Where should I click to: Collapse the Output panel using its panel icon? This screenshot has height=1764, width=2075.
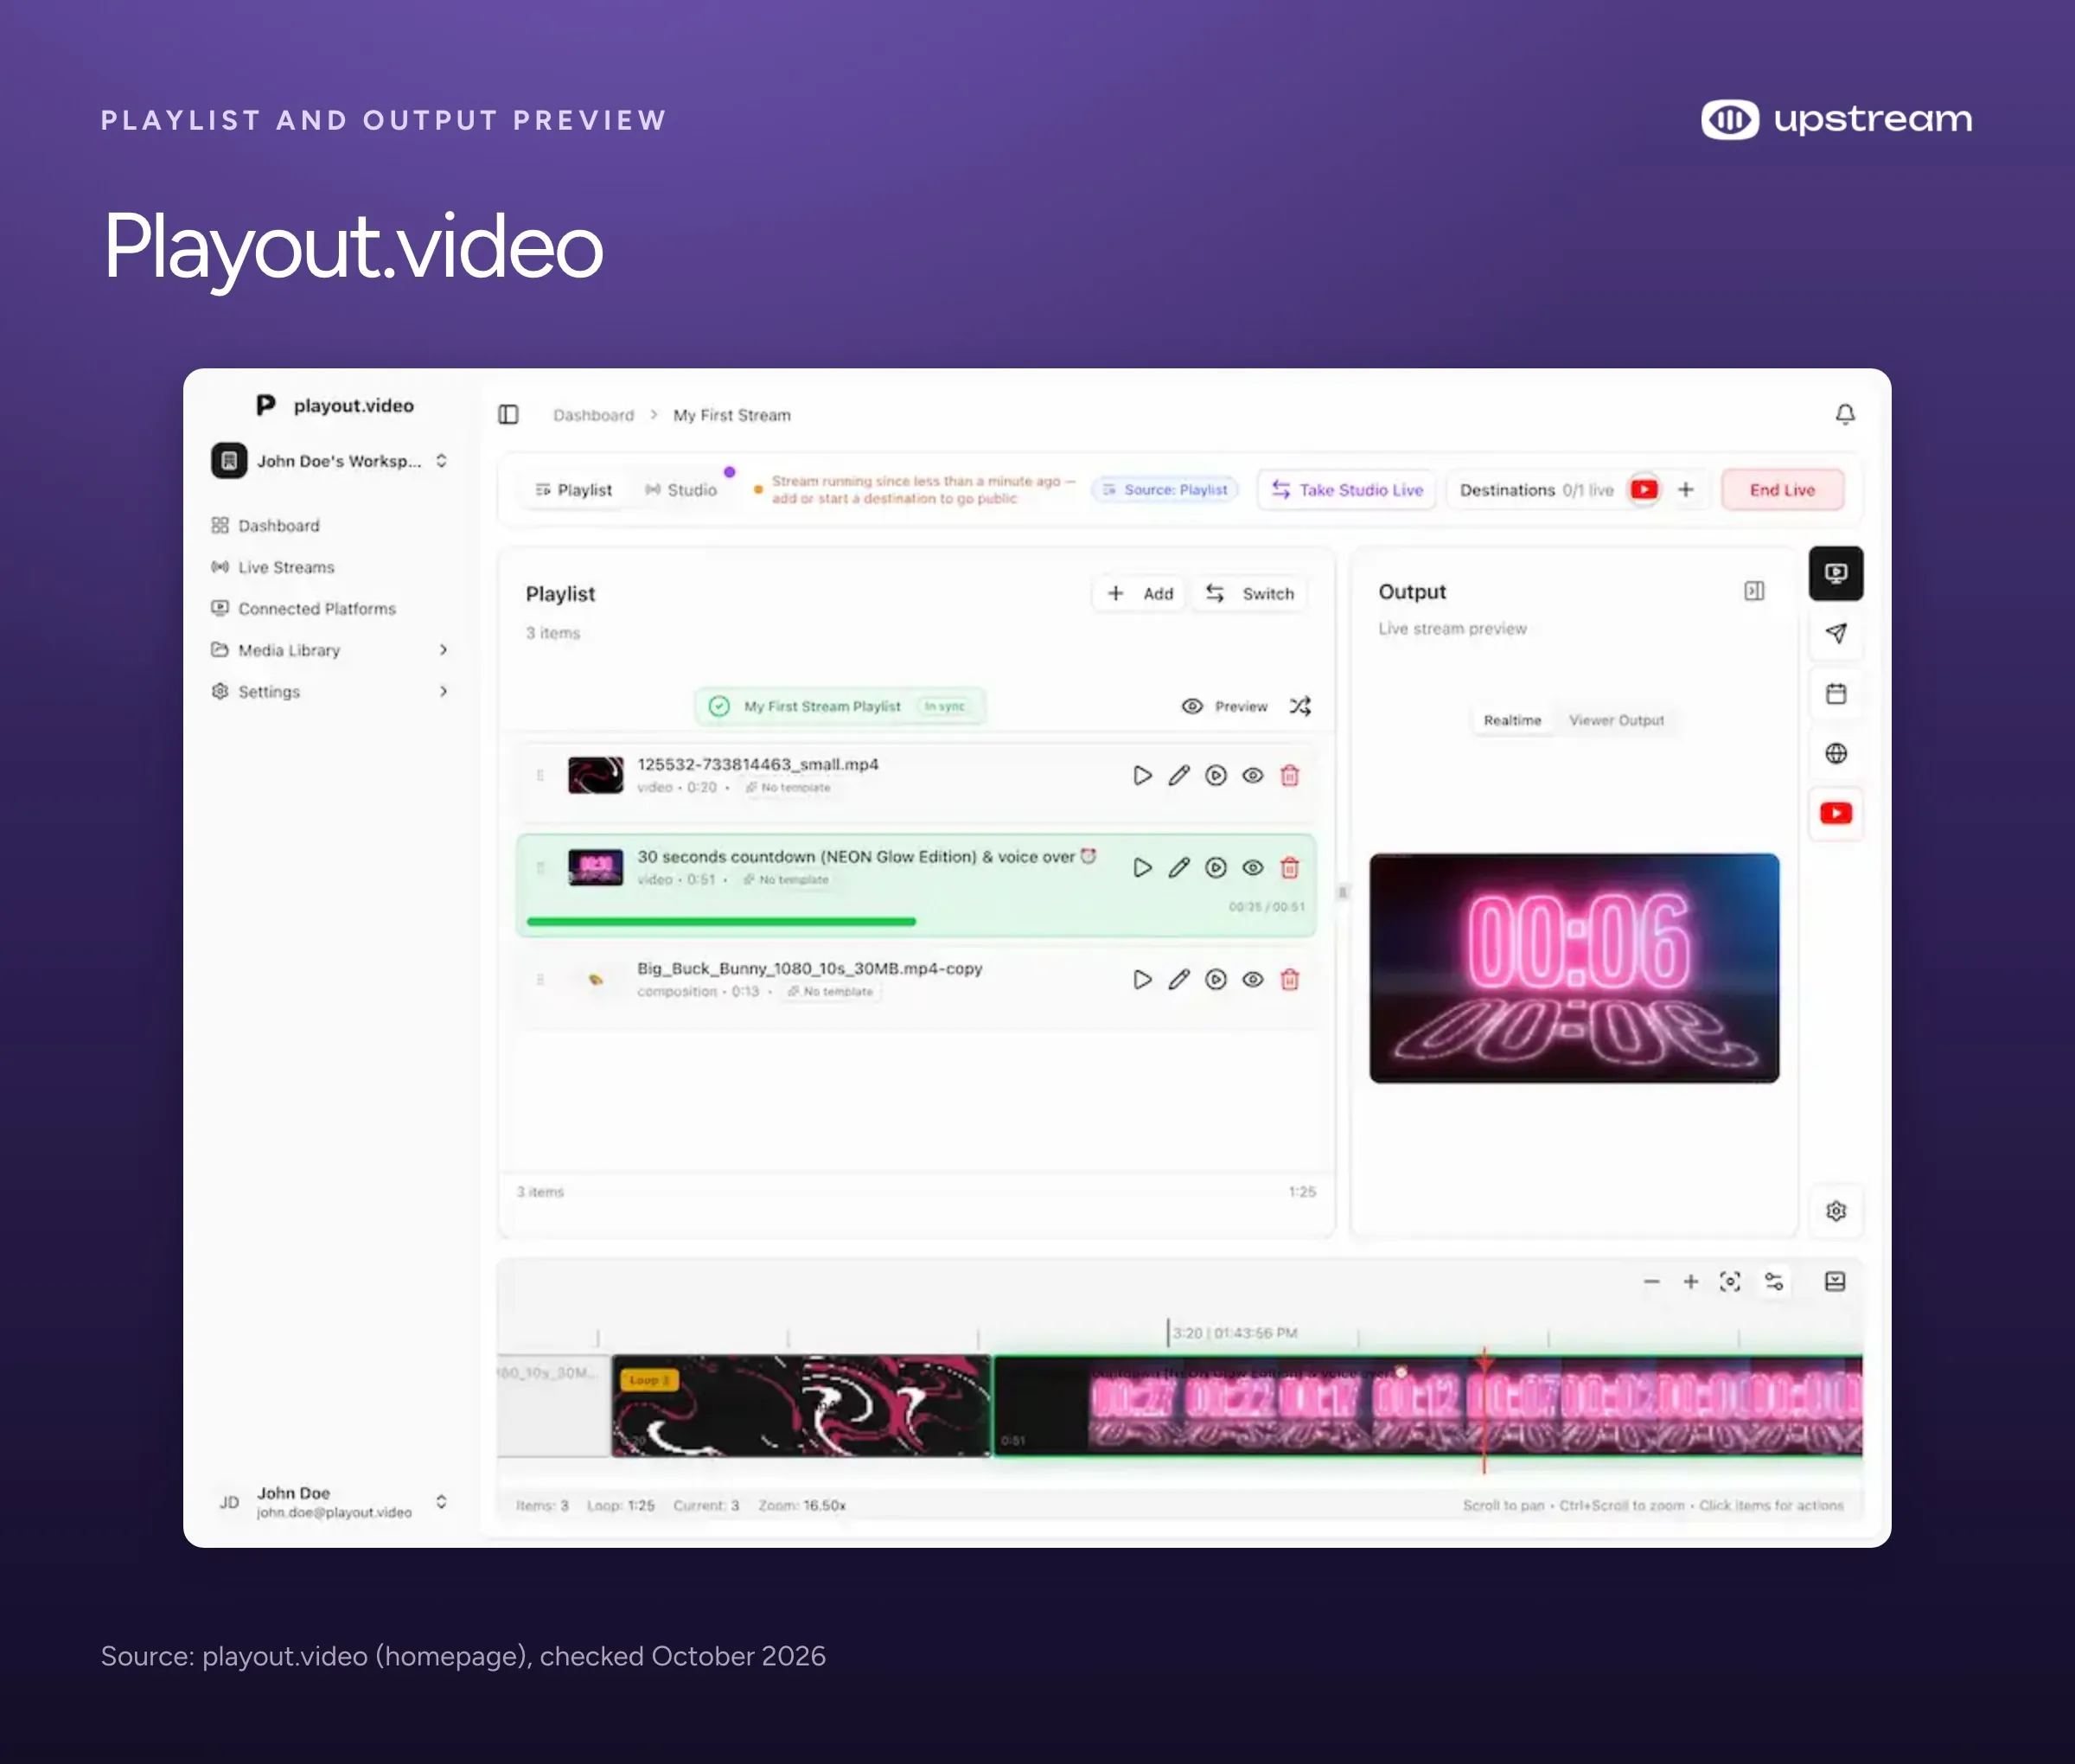[x=1754, y=591]
